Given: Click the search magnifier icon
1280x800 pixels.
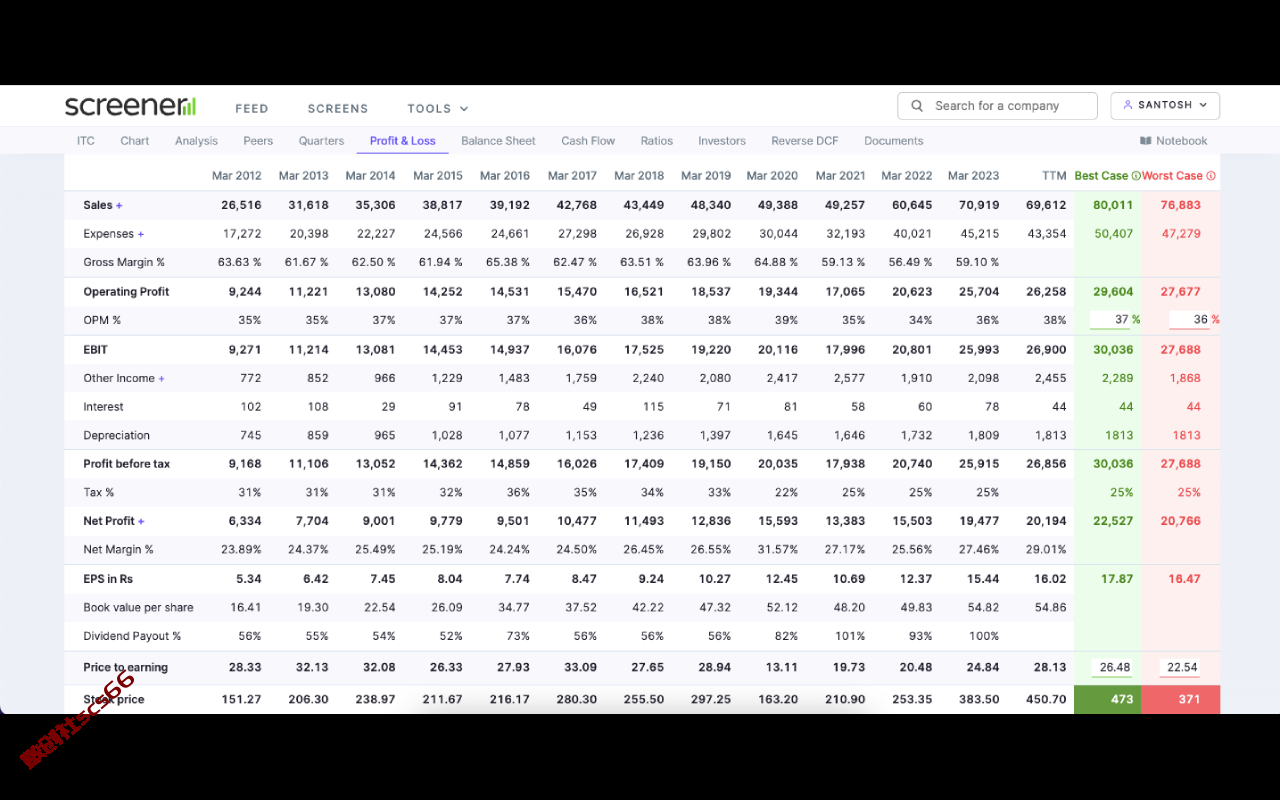Looking at the screenshot, I should pos(917,106).
